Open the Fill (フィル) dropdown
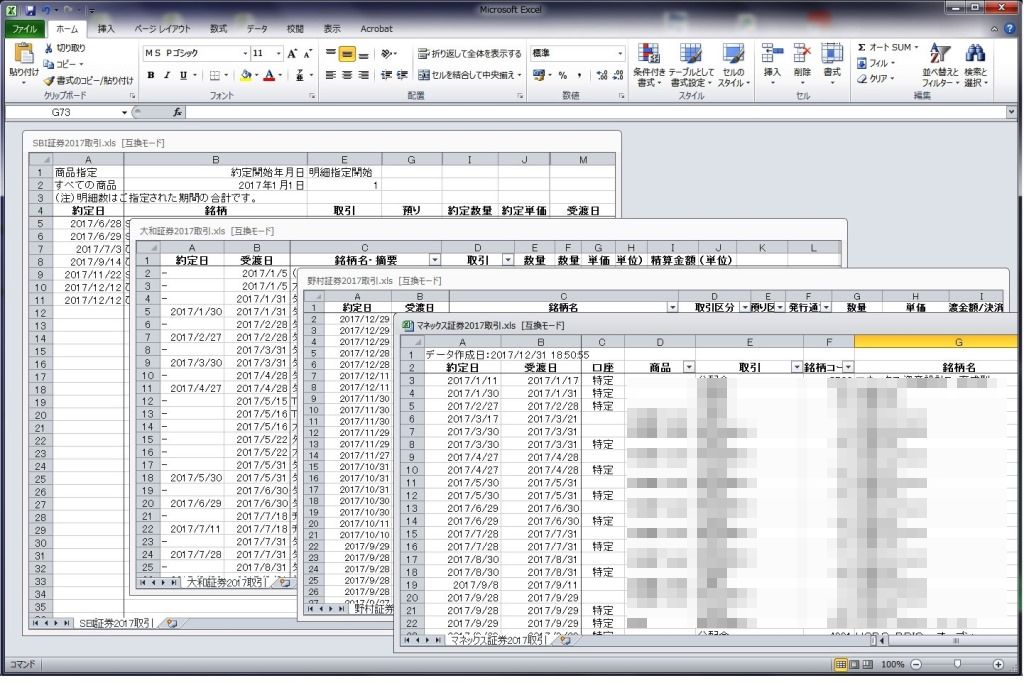The image size is (1024, 683). (876, 63)
